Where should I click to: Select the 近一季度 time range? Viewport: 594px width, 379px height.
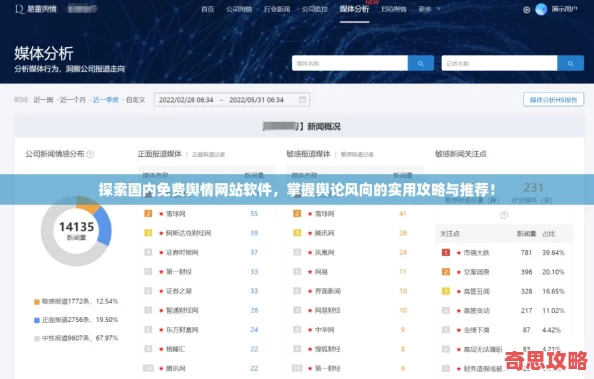pyautogui.click(x=106, y=100)
